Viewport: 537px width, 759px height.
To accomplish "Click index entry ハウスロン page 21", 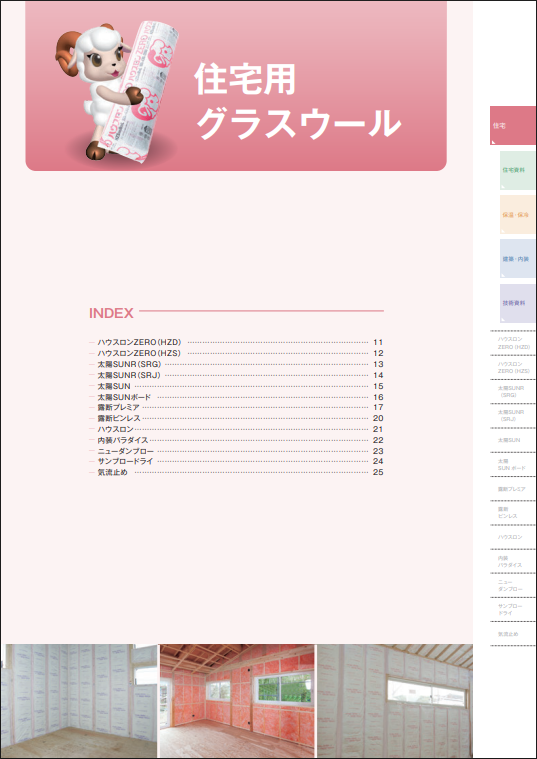I will pyautogui.click(x=236, y=429).
